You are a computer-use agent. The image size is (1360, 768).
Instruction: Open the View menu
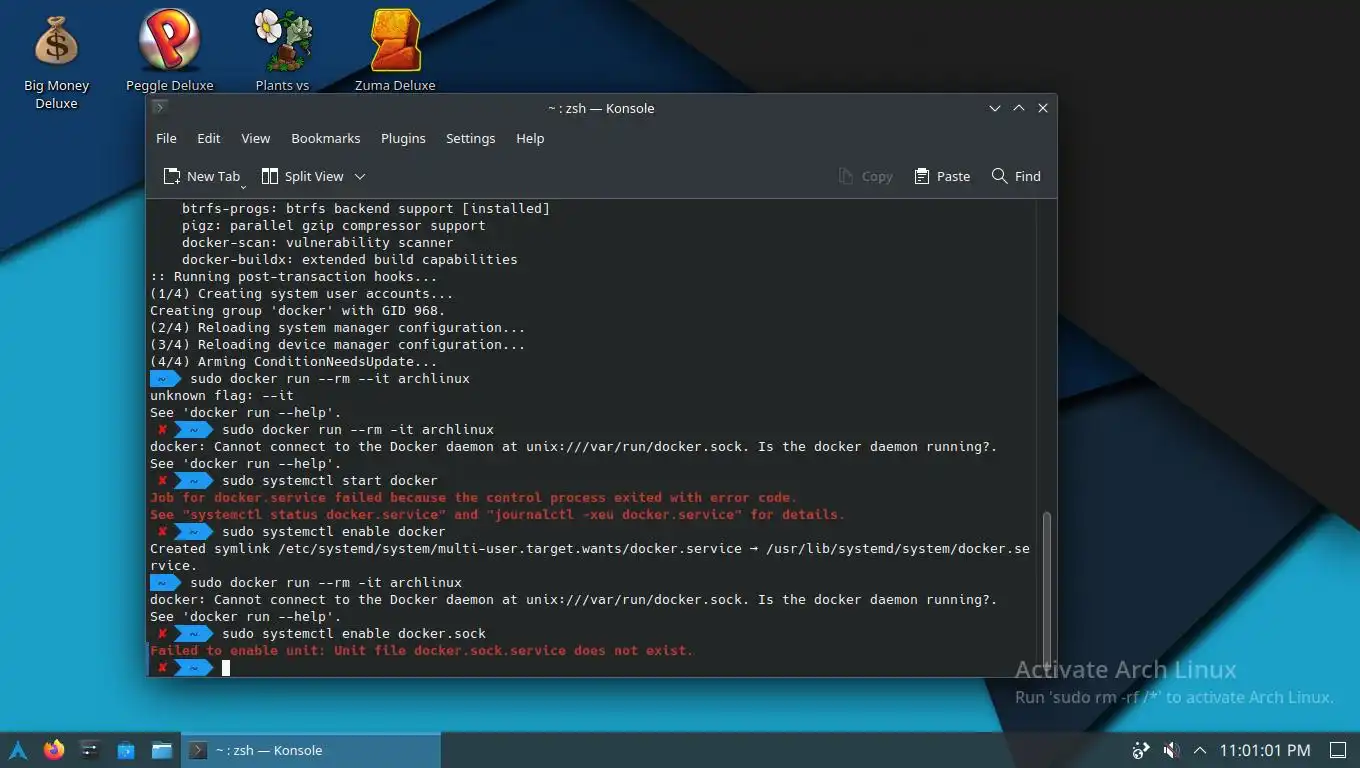click(x=255, y=138)
